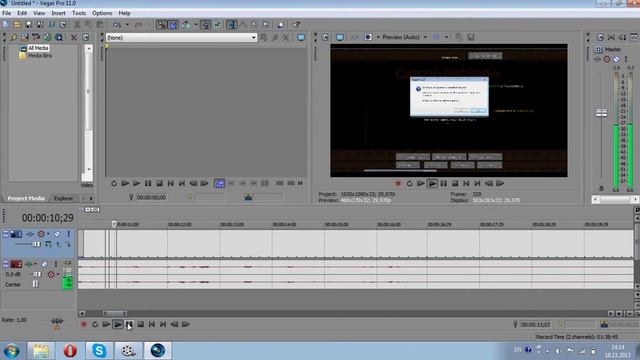Screen dimensions: 640x360
Task: Click Record in the timeline transport
Action: [84, 324]
